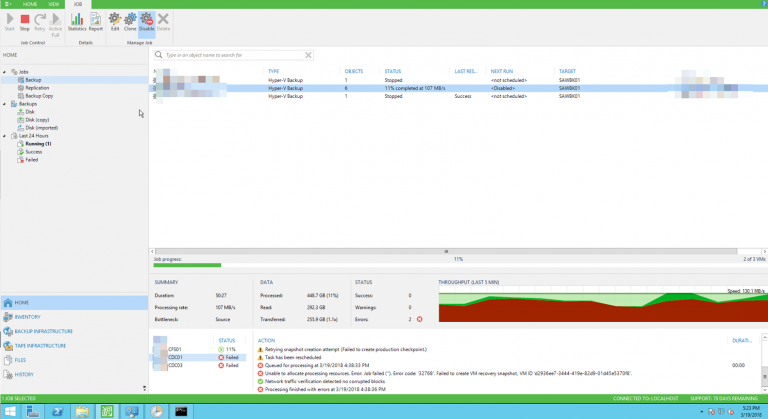Open job Statistics
The image size is (768, 419).
click(77, 23)
